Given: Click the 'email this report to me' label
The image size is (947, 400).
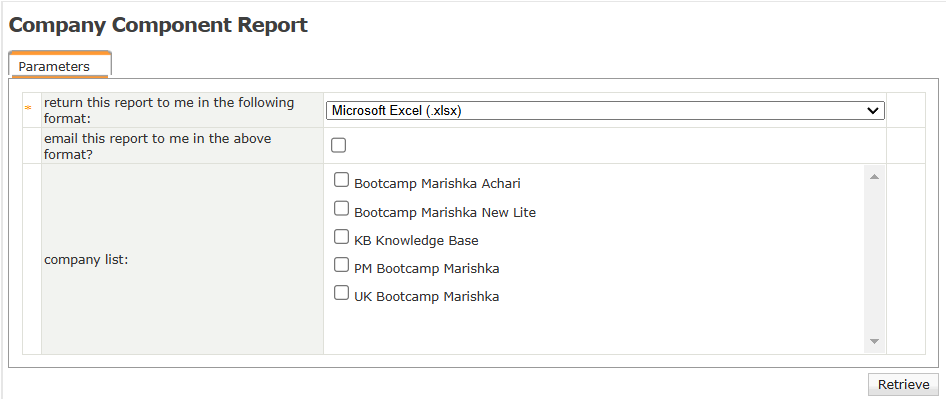Looking at the screenshot, I should point(158,146).
